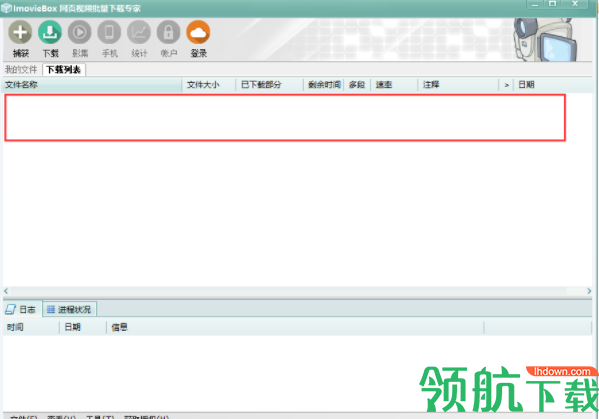This screenshot has height=419, width=599.
Task: Open the 统计 statistics chart icon
Action: (139, 32)
